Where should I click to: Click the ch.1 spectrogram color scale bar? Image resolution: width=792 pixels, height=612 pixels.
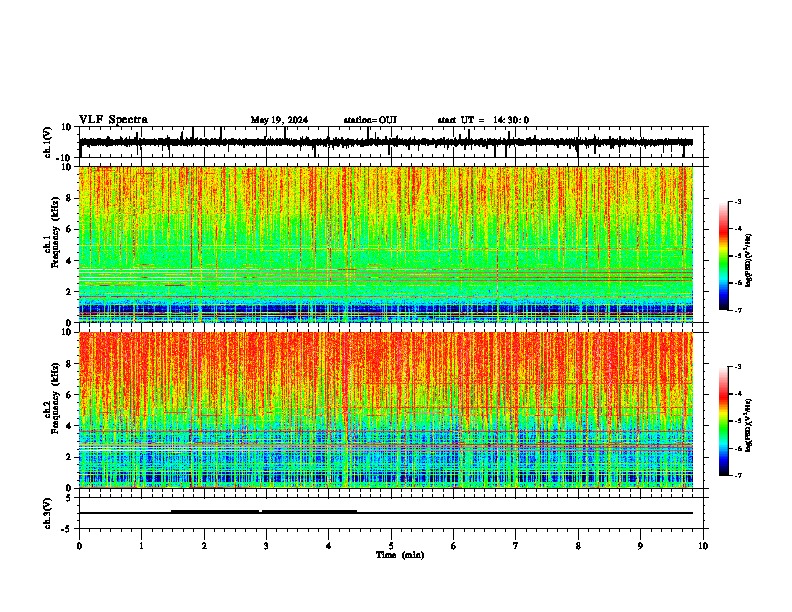click(x=724, y=256)
